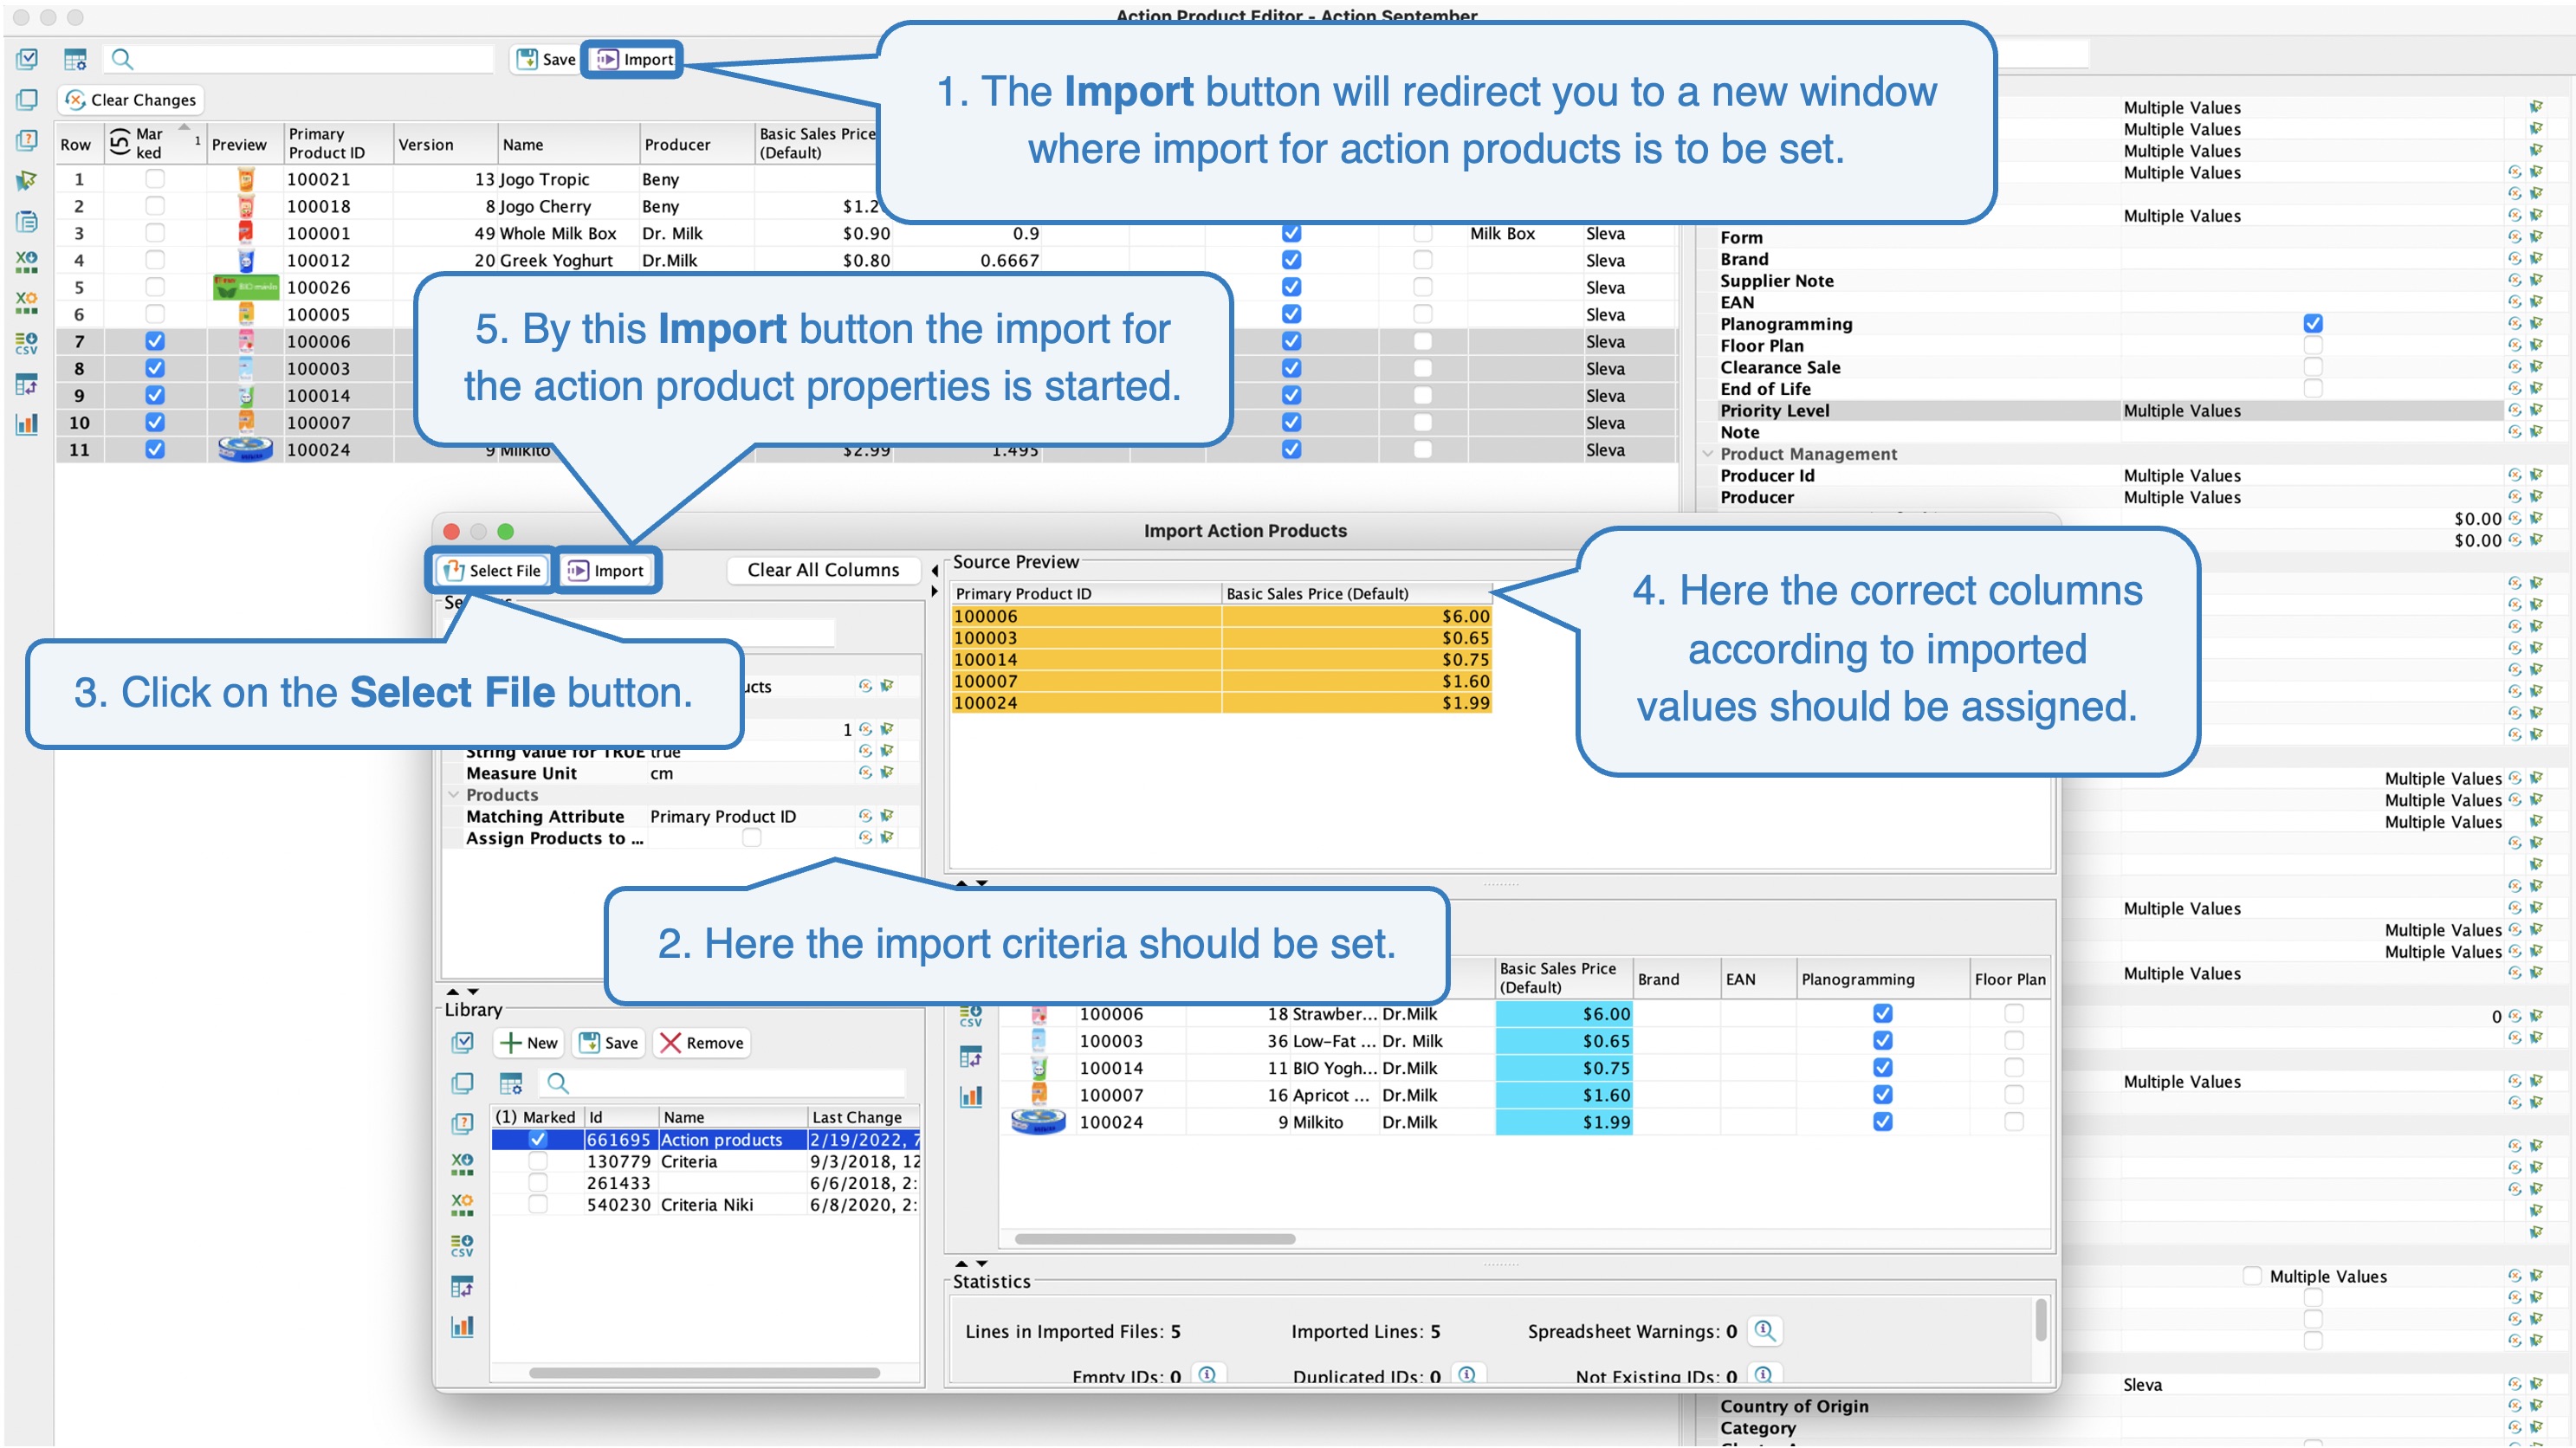Click unmark-all icon in Library panel sidebar

tap(462, 1083)
